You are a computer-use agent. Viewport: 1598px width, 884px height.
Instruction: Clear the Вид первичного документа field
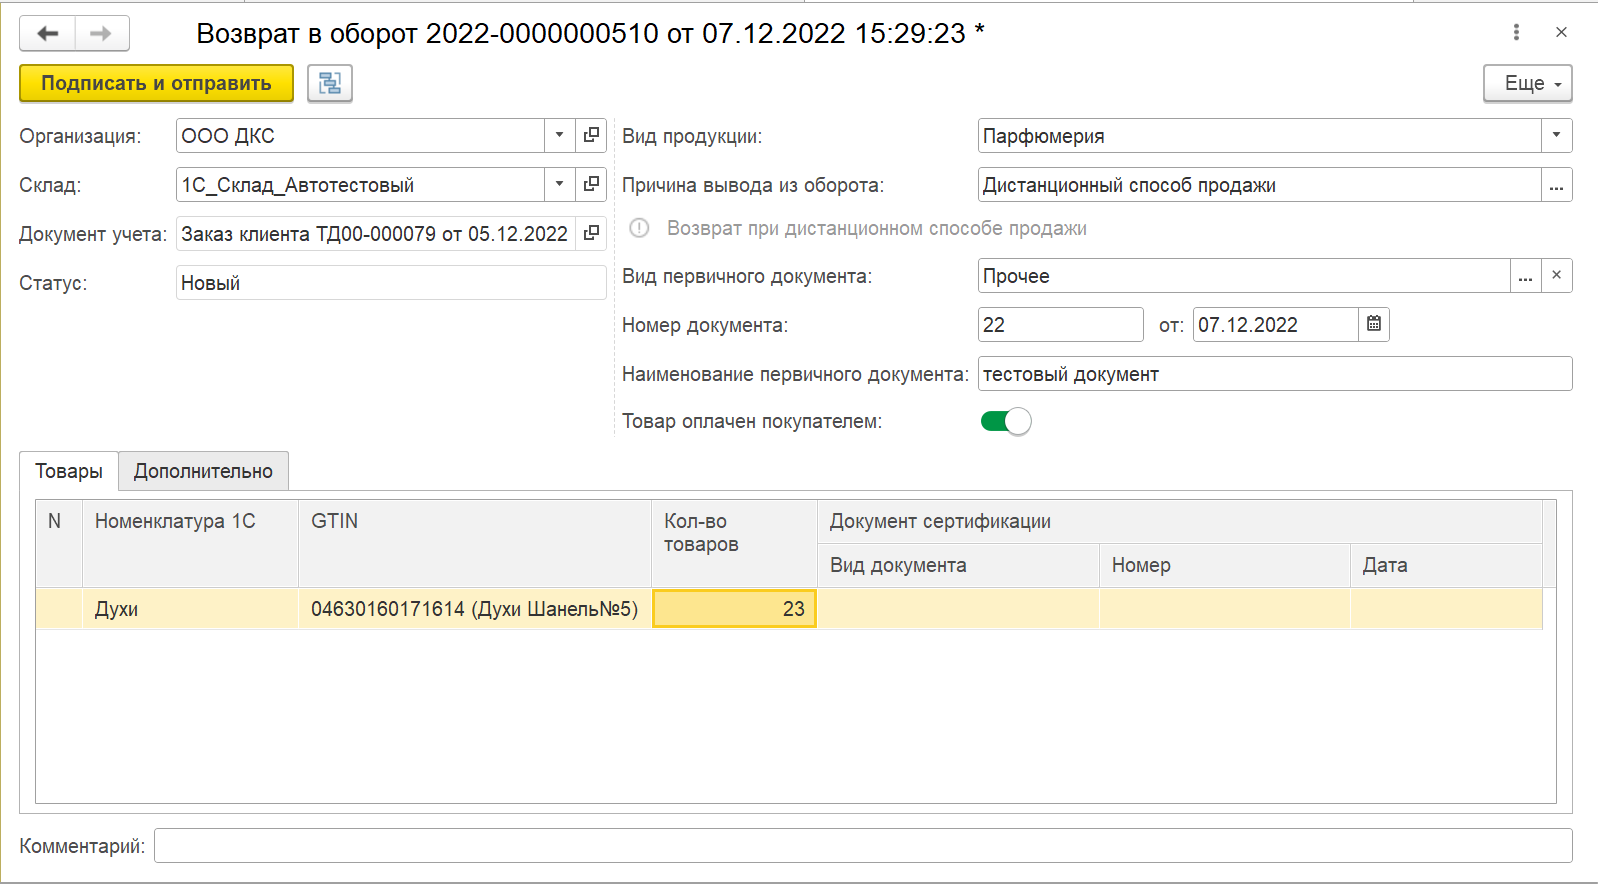(1556, 275)
